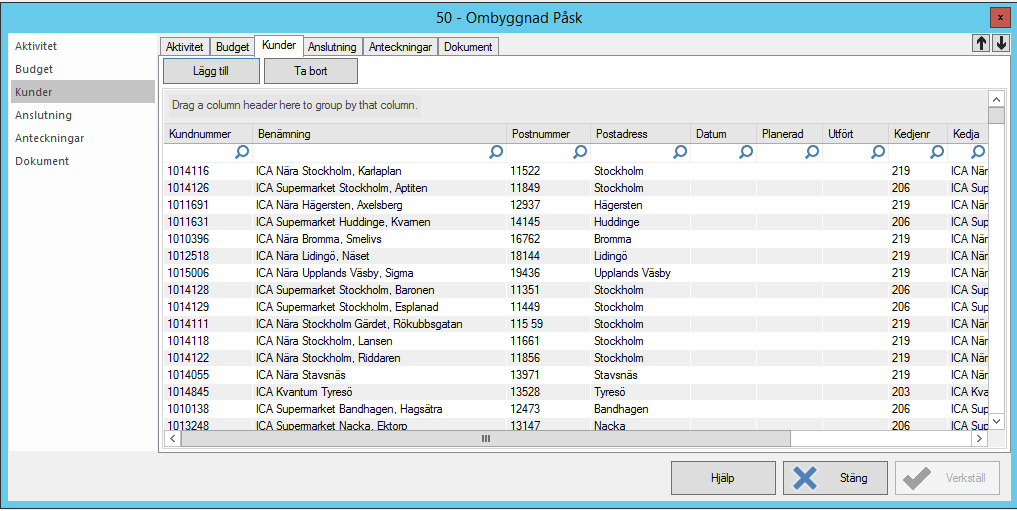The height and width of the screenshot is (511, 1017).
Task: Click the blue X icon on Stäng
Action: click(805, 478)
